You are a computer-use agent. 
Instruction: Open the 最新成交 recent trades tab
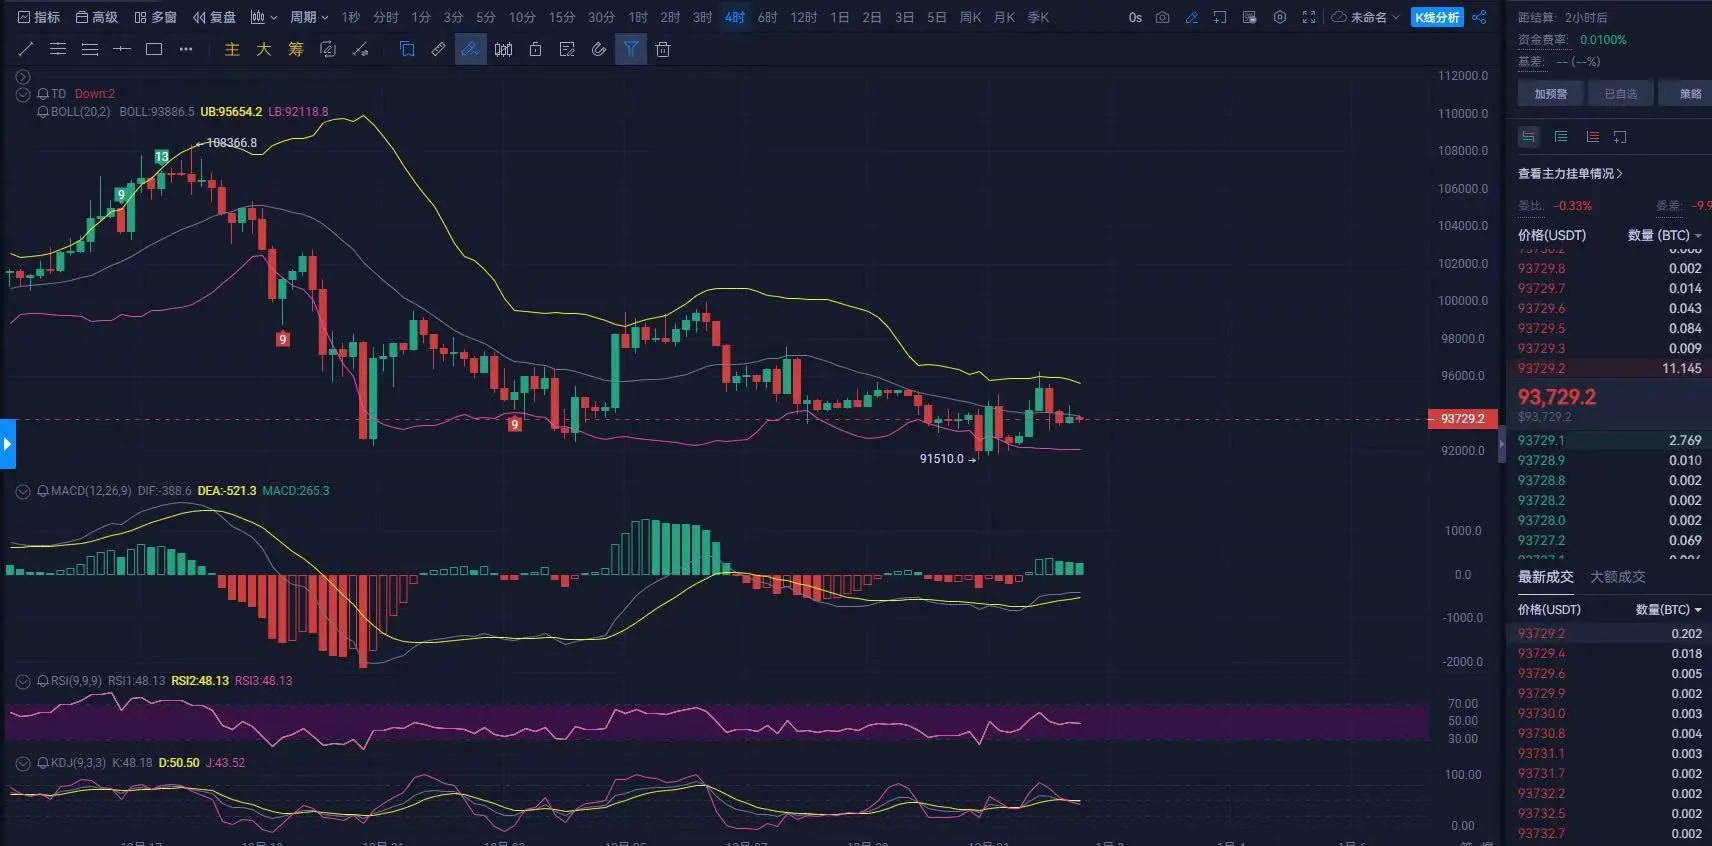1546,577
